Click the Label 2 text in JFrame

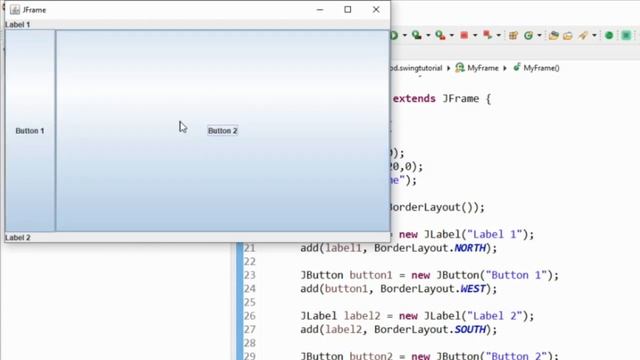pyautogui.click(x=18, y=238)
